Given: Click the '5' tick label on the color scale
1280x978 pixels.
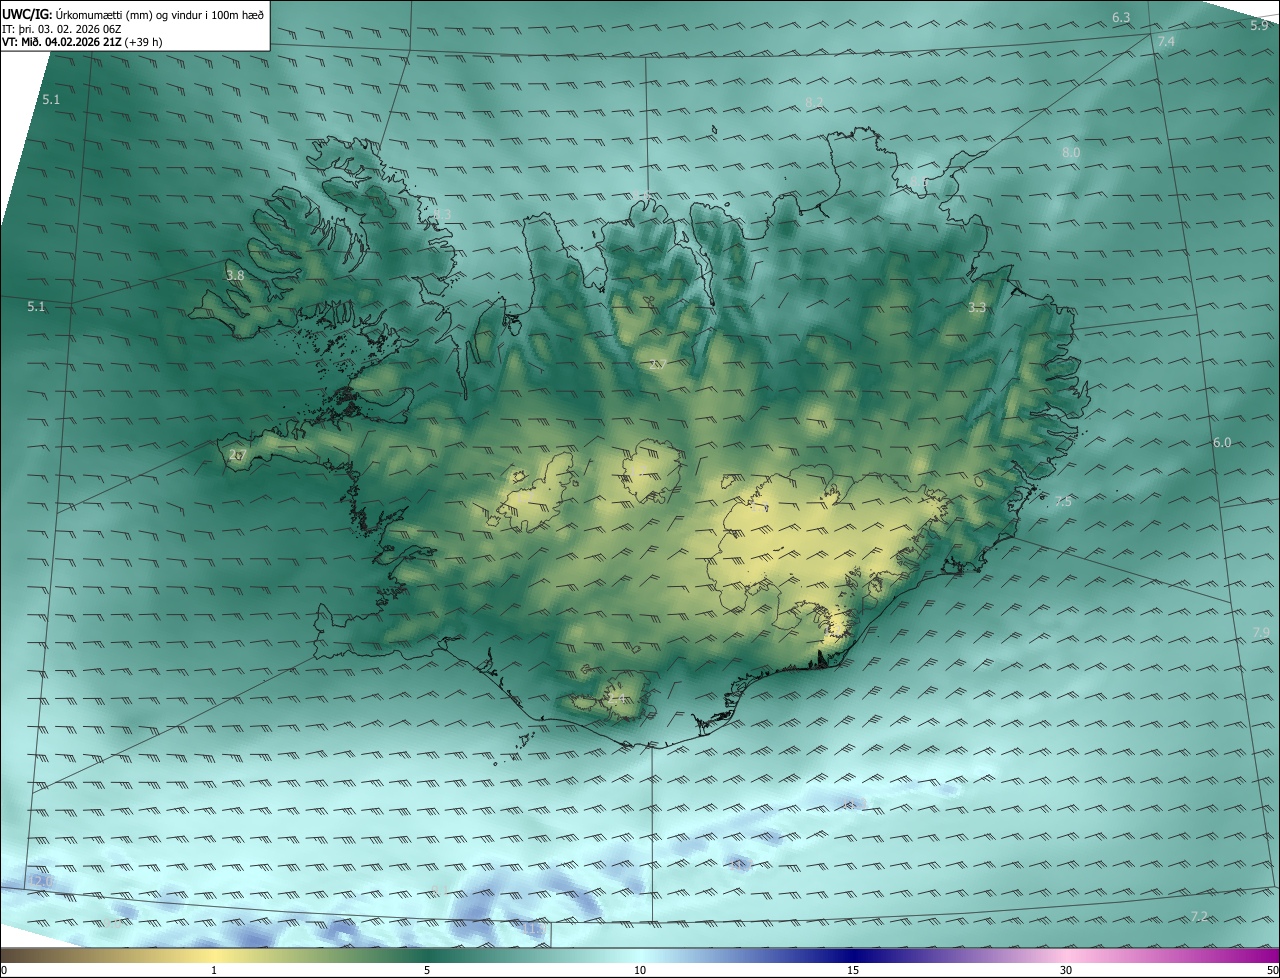Looking at the screenshot, I should pos(427,970).
